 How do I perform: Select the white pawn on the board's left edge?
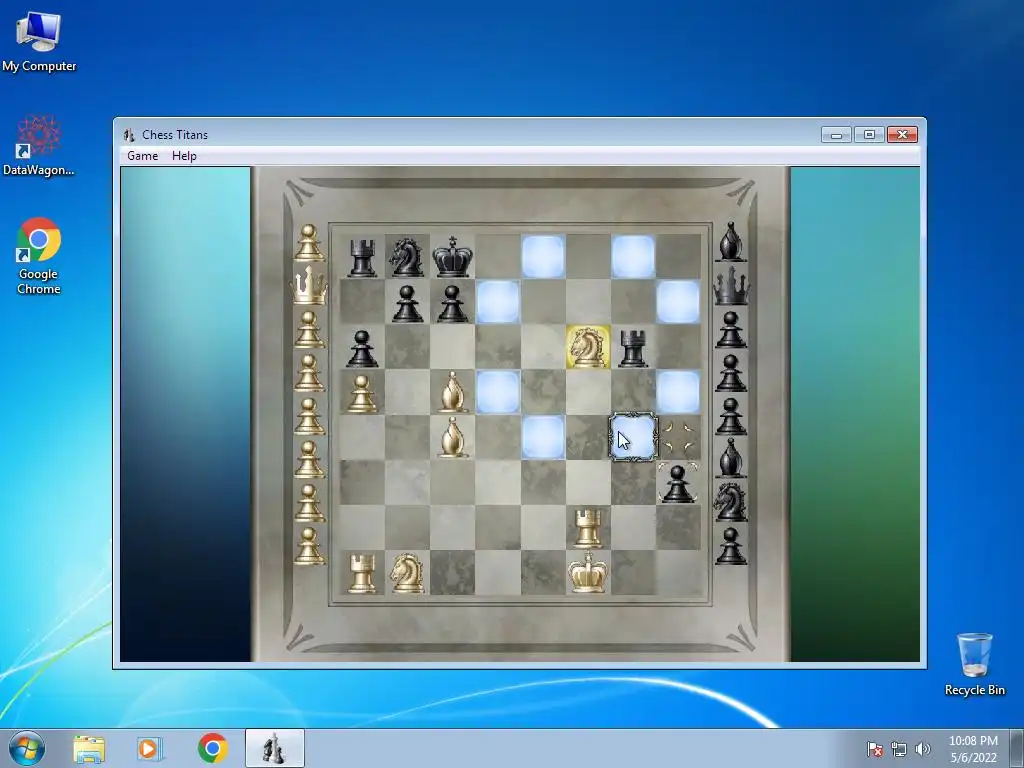click(x=362, y=394)
